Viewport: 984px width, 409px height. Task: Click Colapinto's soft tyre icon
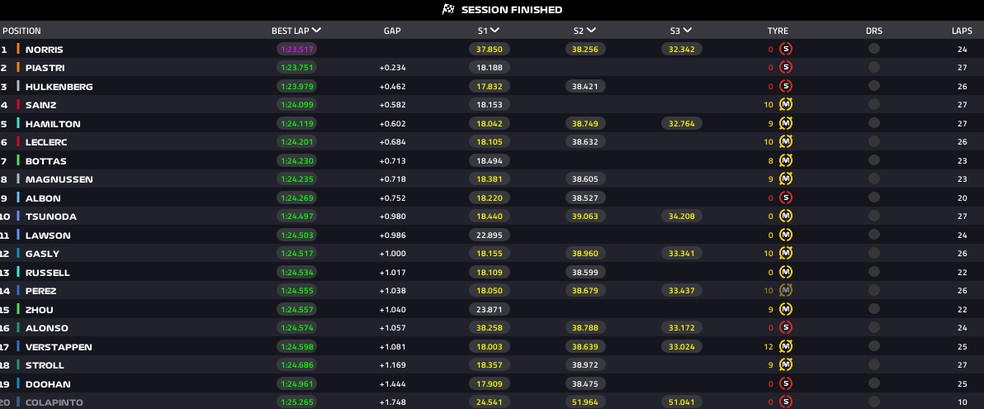click(786, 401)
